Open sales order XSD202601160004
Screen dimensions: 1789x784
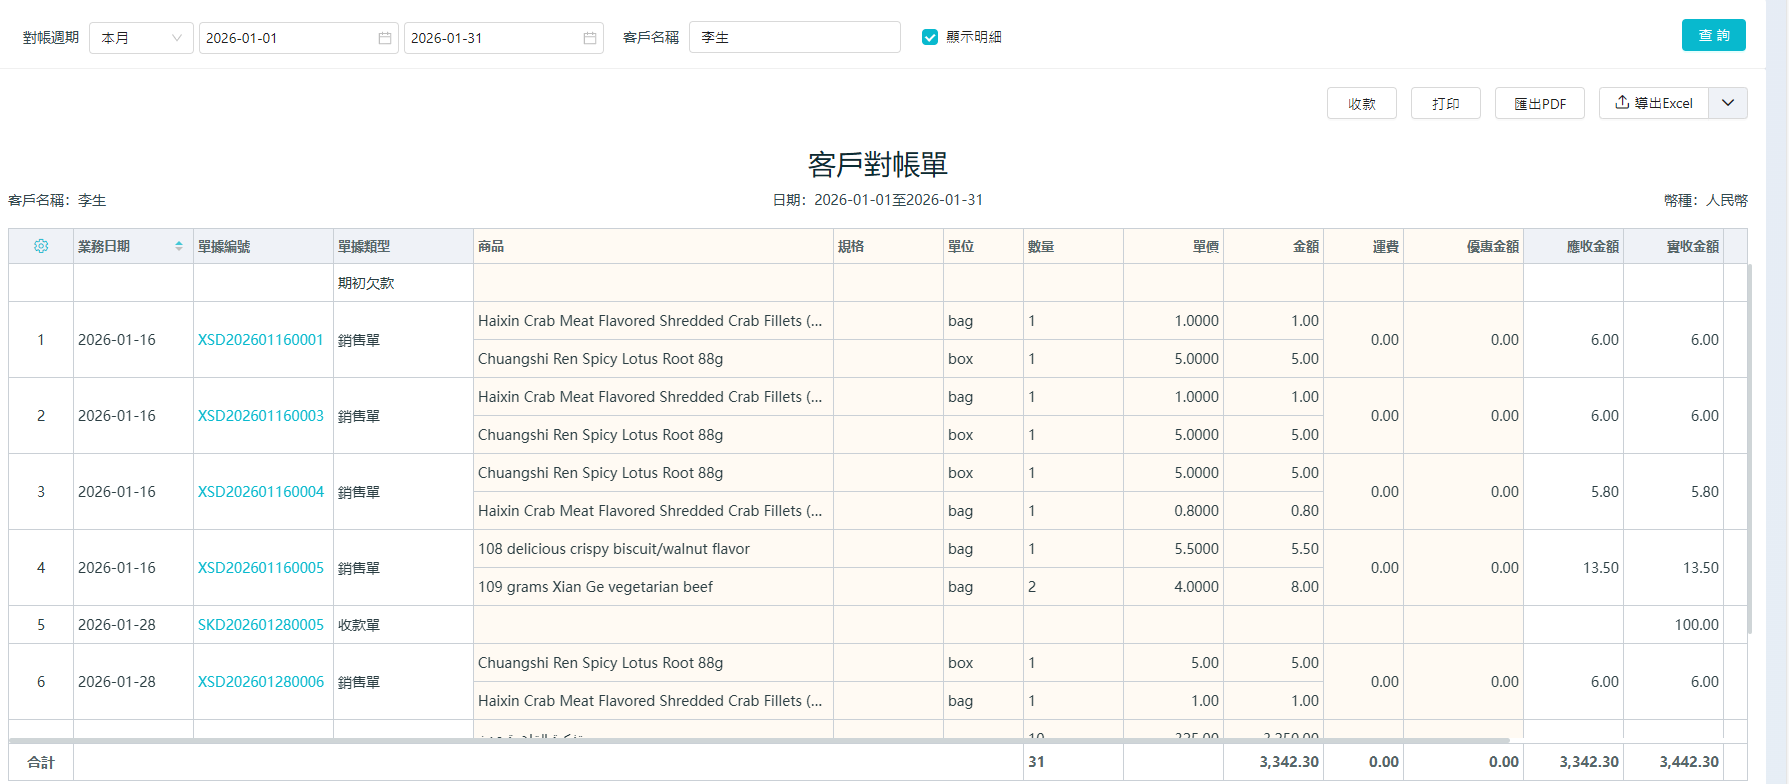coord(261,492)
